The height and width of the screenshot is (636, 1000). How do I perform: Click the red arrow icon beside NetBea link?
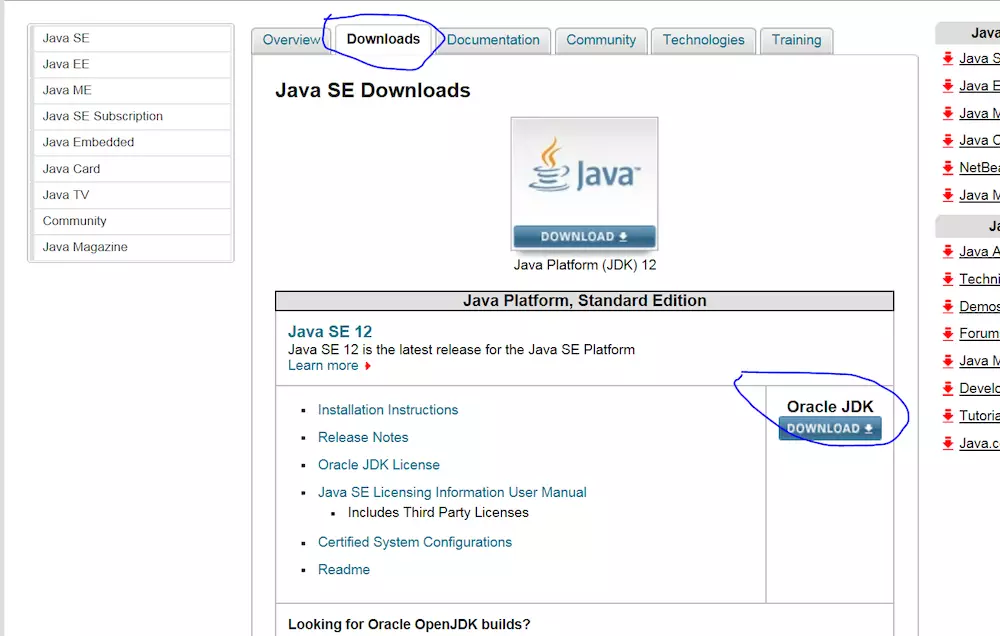(948, 168)
